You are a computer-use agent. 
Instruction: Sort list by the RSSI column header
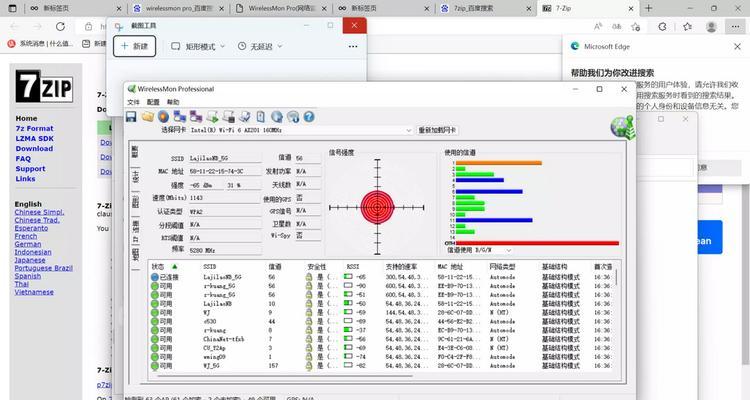(352, 267)
